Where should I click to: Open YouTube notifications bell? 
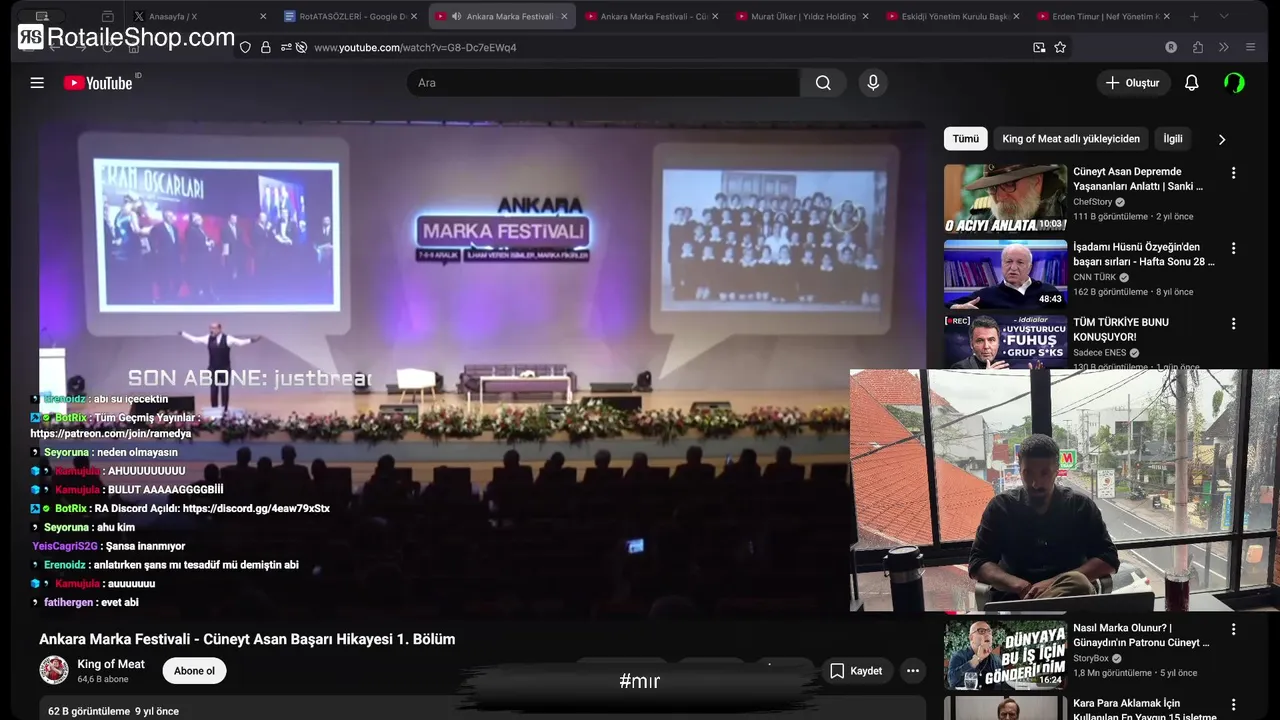pos(1191,83)
